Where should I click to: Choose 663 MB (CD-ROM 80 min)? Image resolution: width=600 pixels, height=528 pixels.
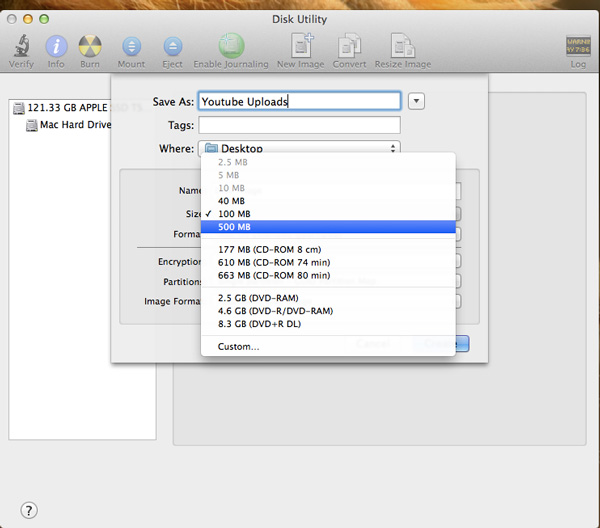pos(328,275)
